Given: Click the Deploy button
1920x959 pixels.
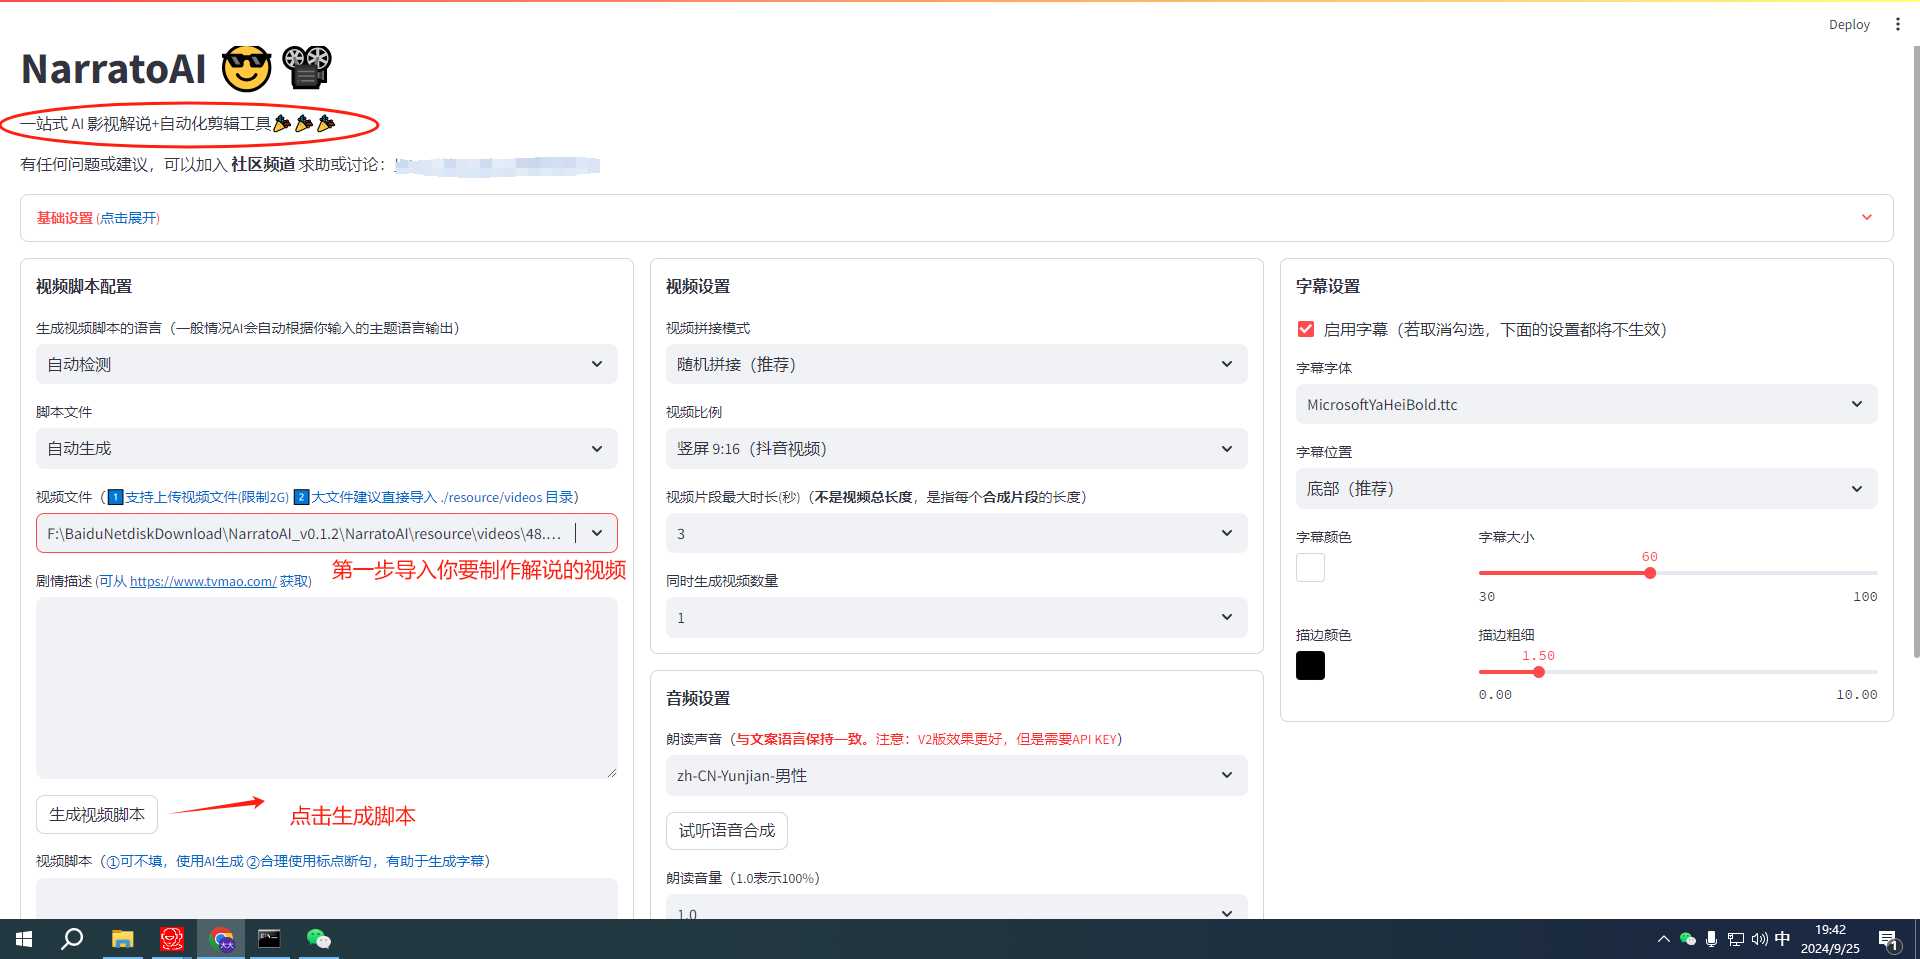Looking at the screenshot, I should tap(1849, 24).
